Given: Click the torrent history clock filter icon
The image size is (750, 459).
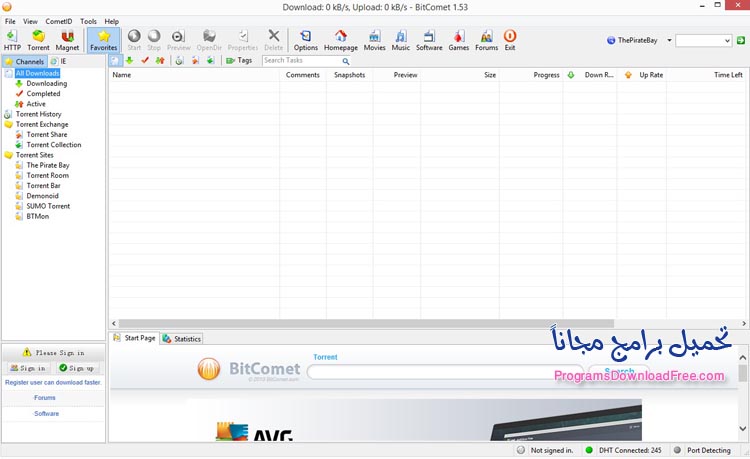Looking at the screenshot, I should pyautogui.click(x=179, y=60).
